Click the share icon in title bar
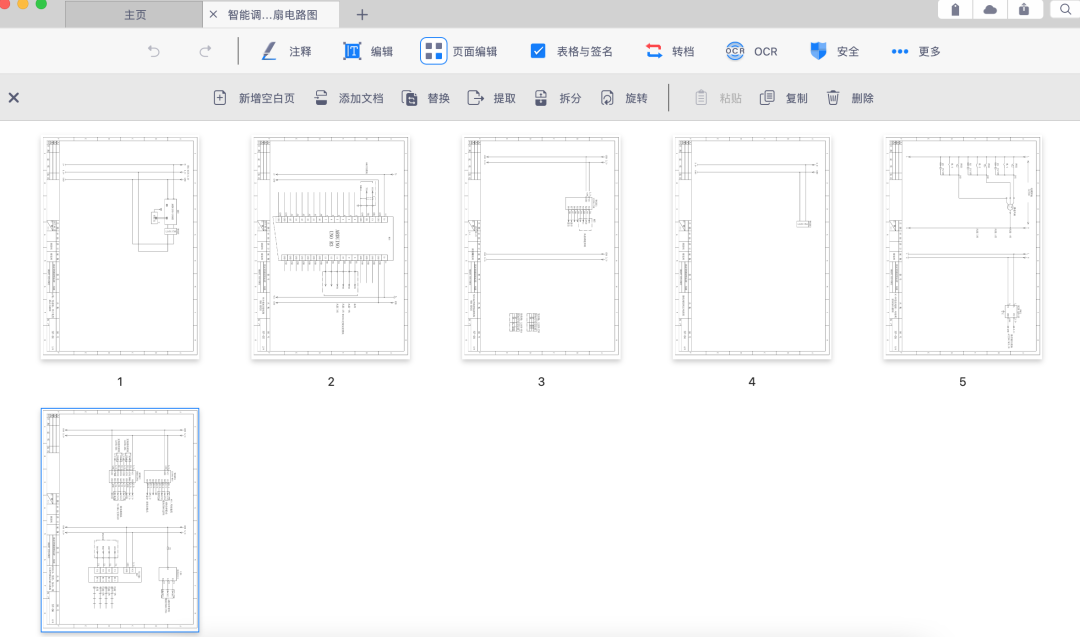The width and height of the screenshot is (1080, 637). click(1024, 9)
